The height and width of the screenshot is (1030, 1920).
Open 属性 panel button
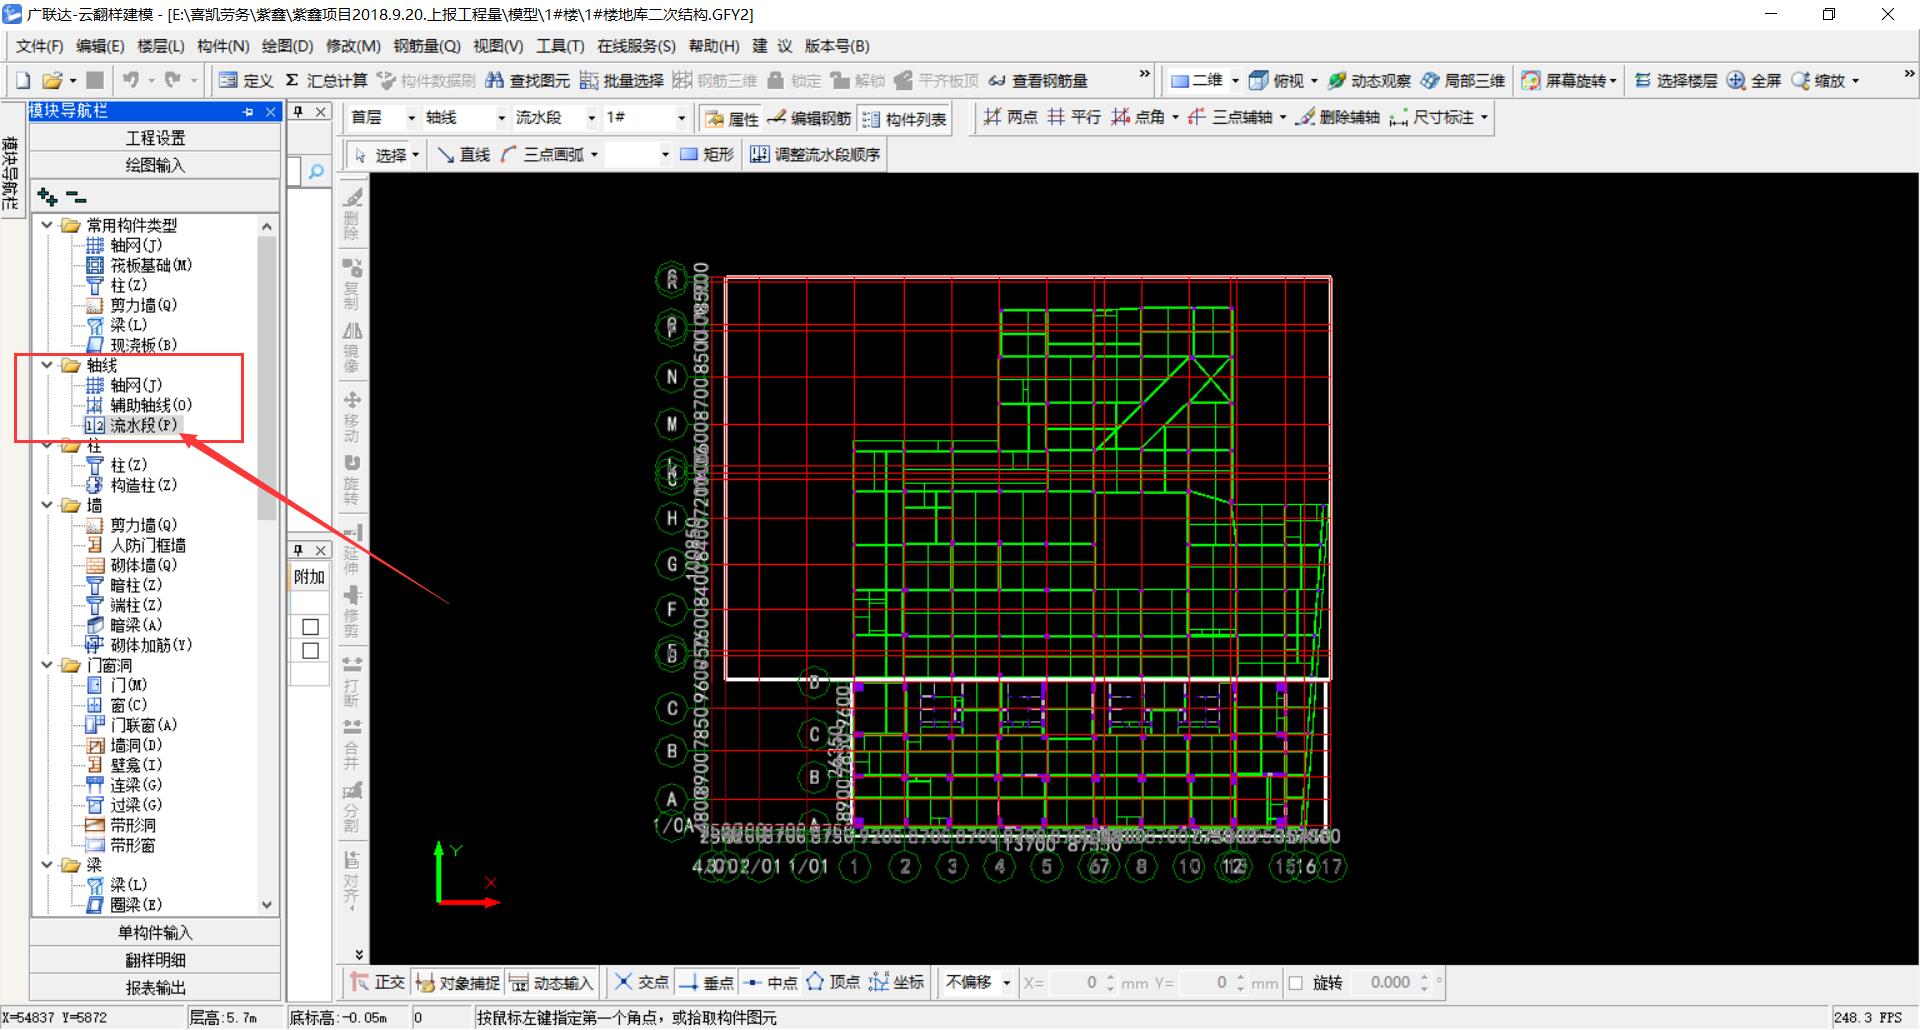click(x=732, y=119)
